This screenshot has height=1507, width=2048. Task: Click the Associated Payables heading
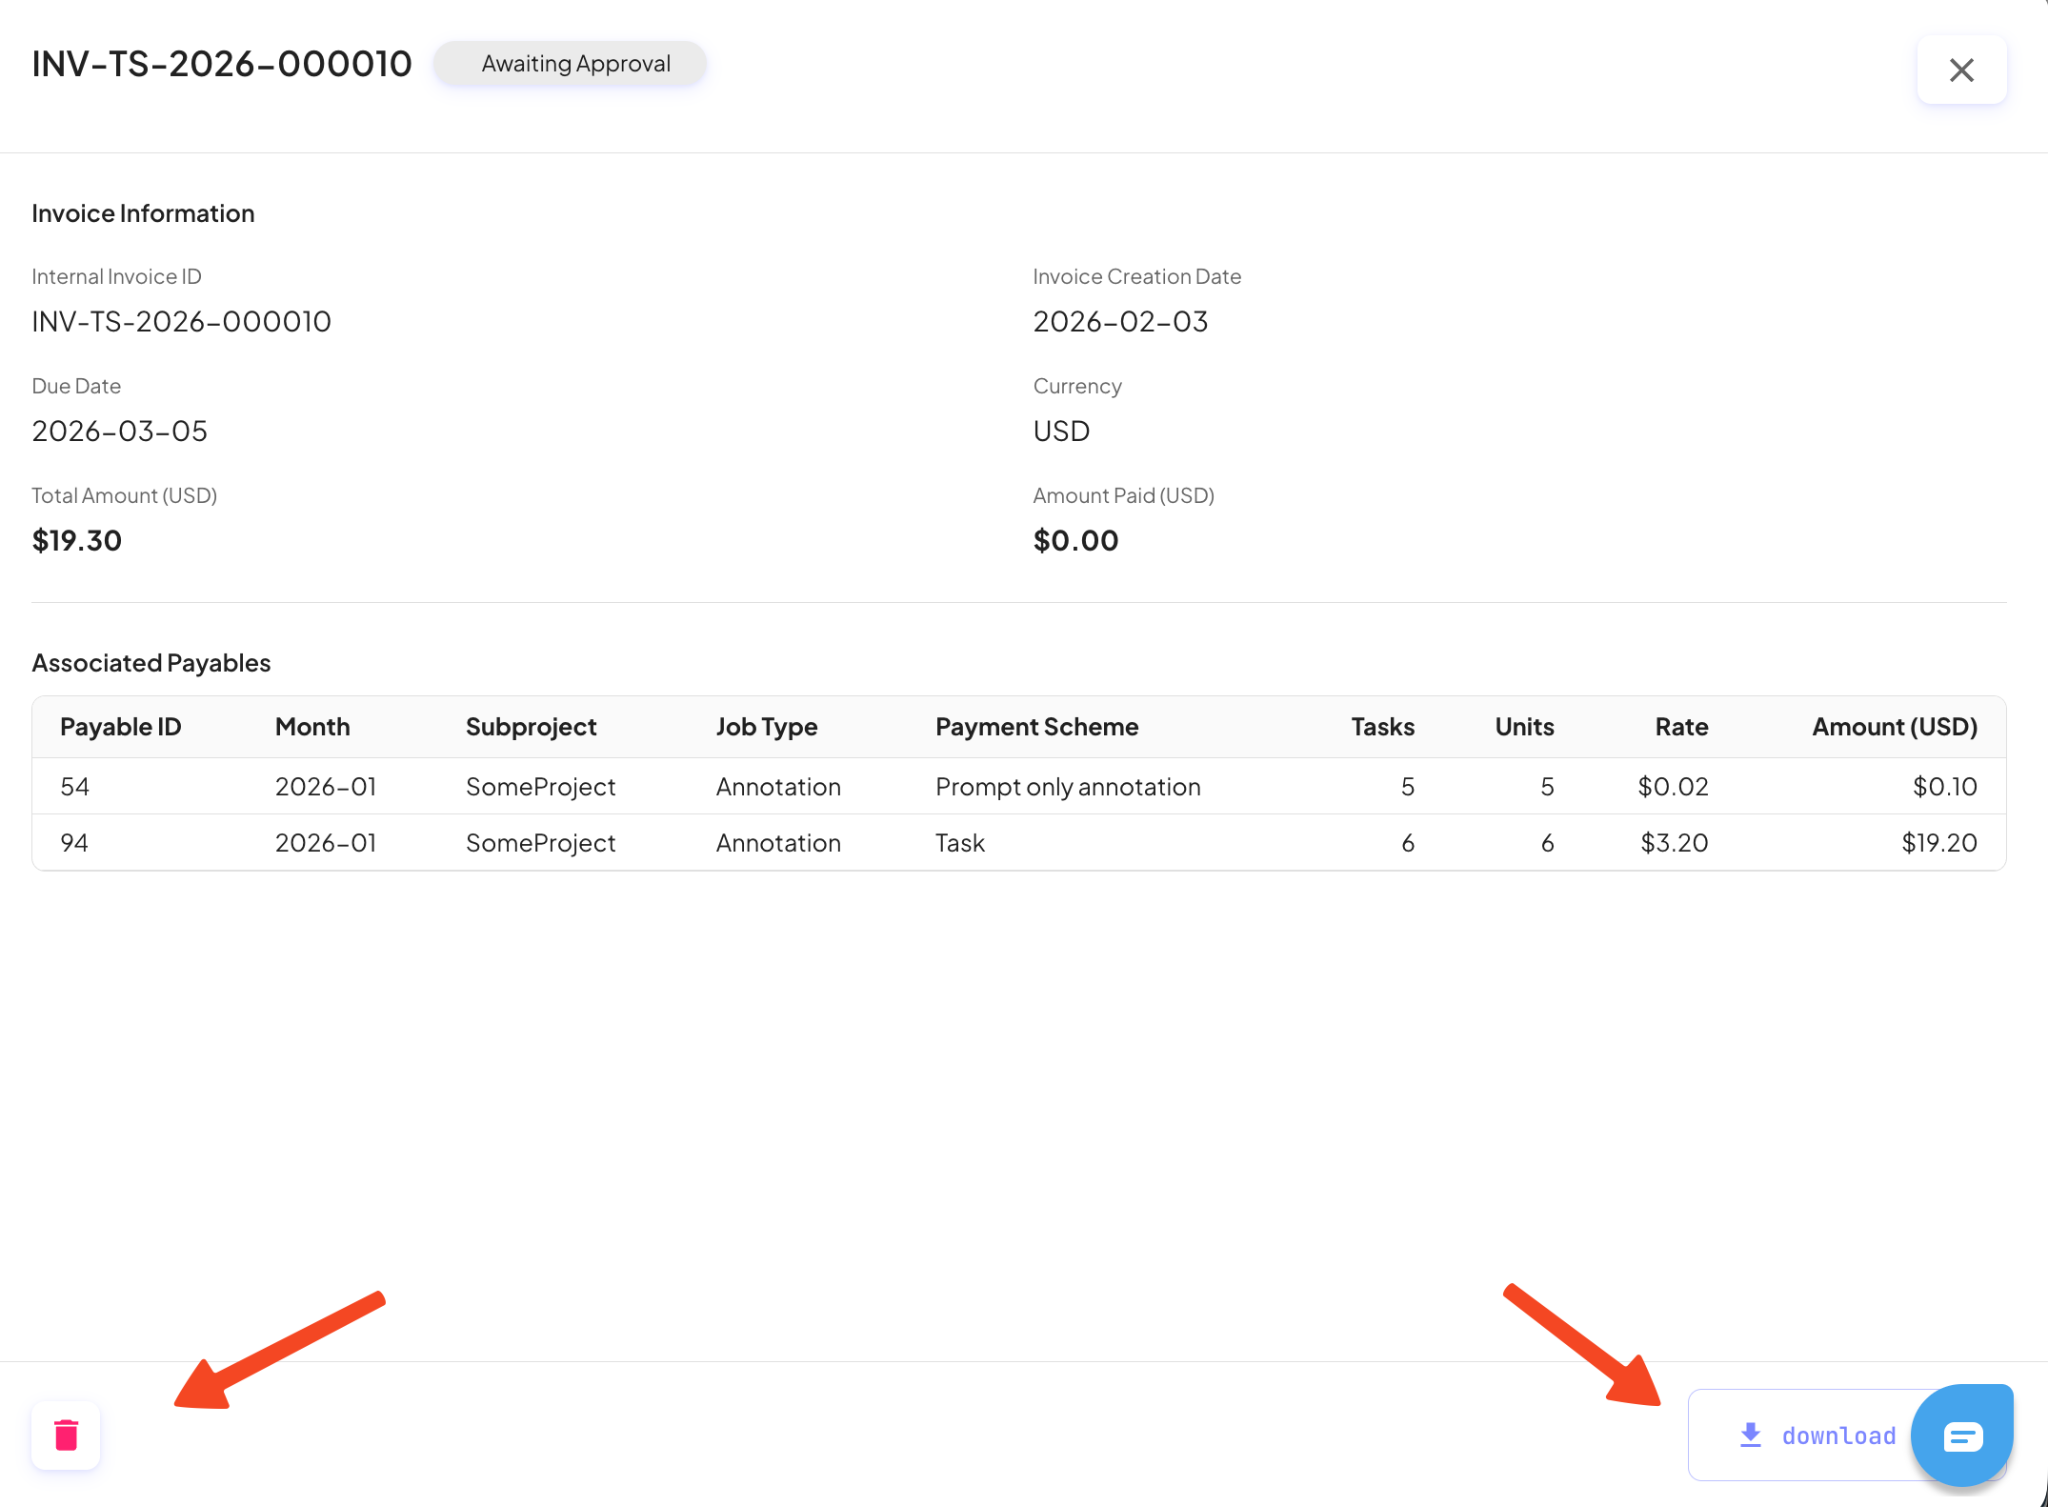151,663
